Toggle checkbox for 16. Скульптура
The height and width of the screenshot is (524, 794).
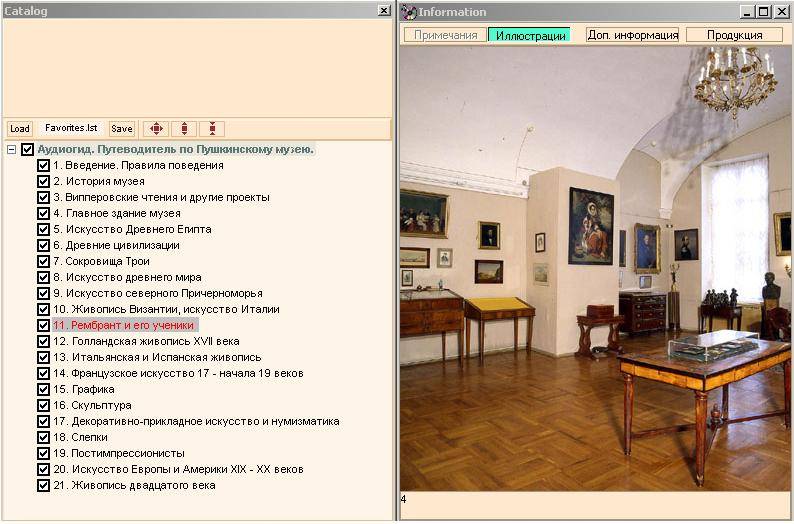(x=44, y=406)
